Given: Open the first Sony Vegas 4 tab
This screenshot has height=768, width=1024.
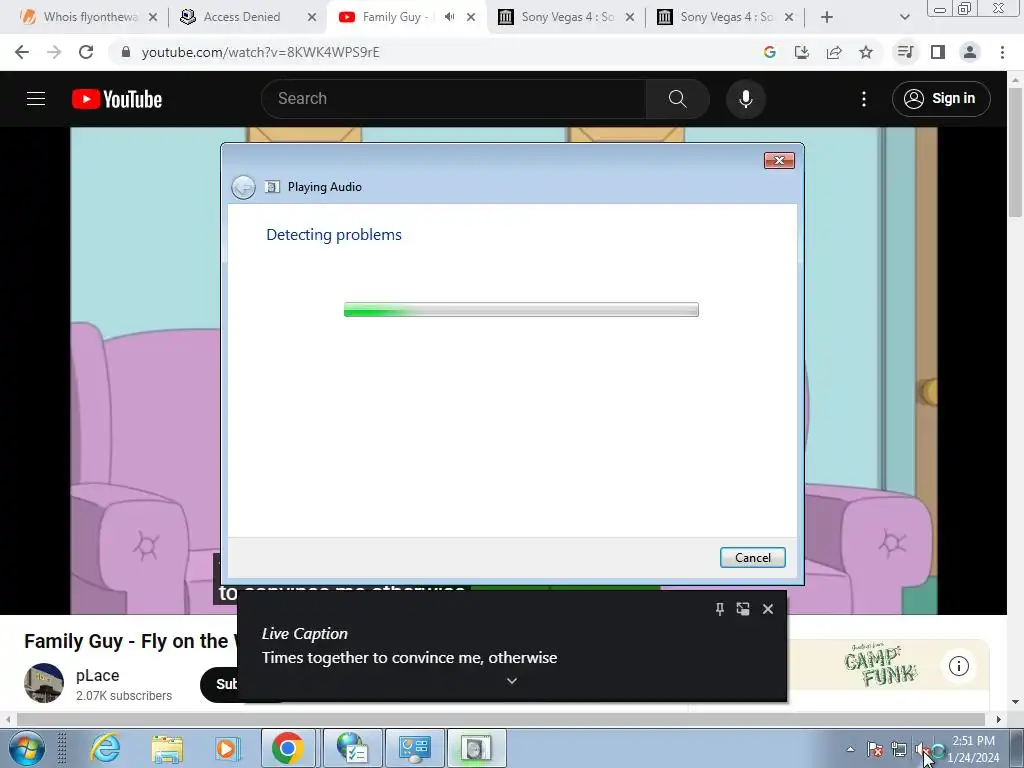Looking at the screenshot, I should [x=567, y=17].
